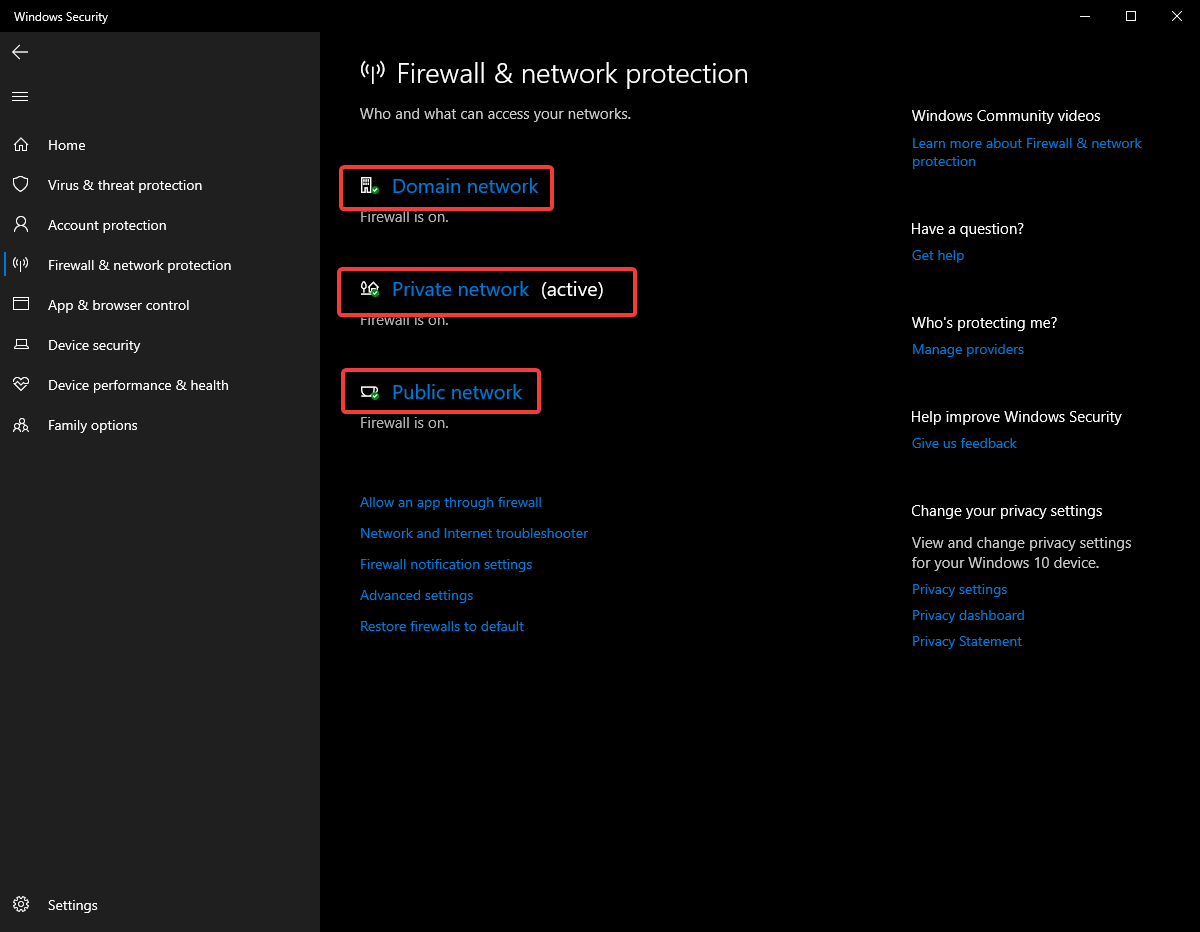Image resolution: width=1200 pixels, height=932 pixels.
Task: Open Firewall notification settings
Action: pyautogui.click(x=445, y=564)
